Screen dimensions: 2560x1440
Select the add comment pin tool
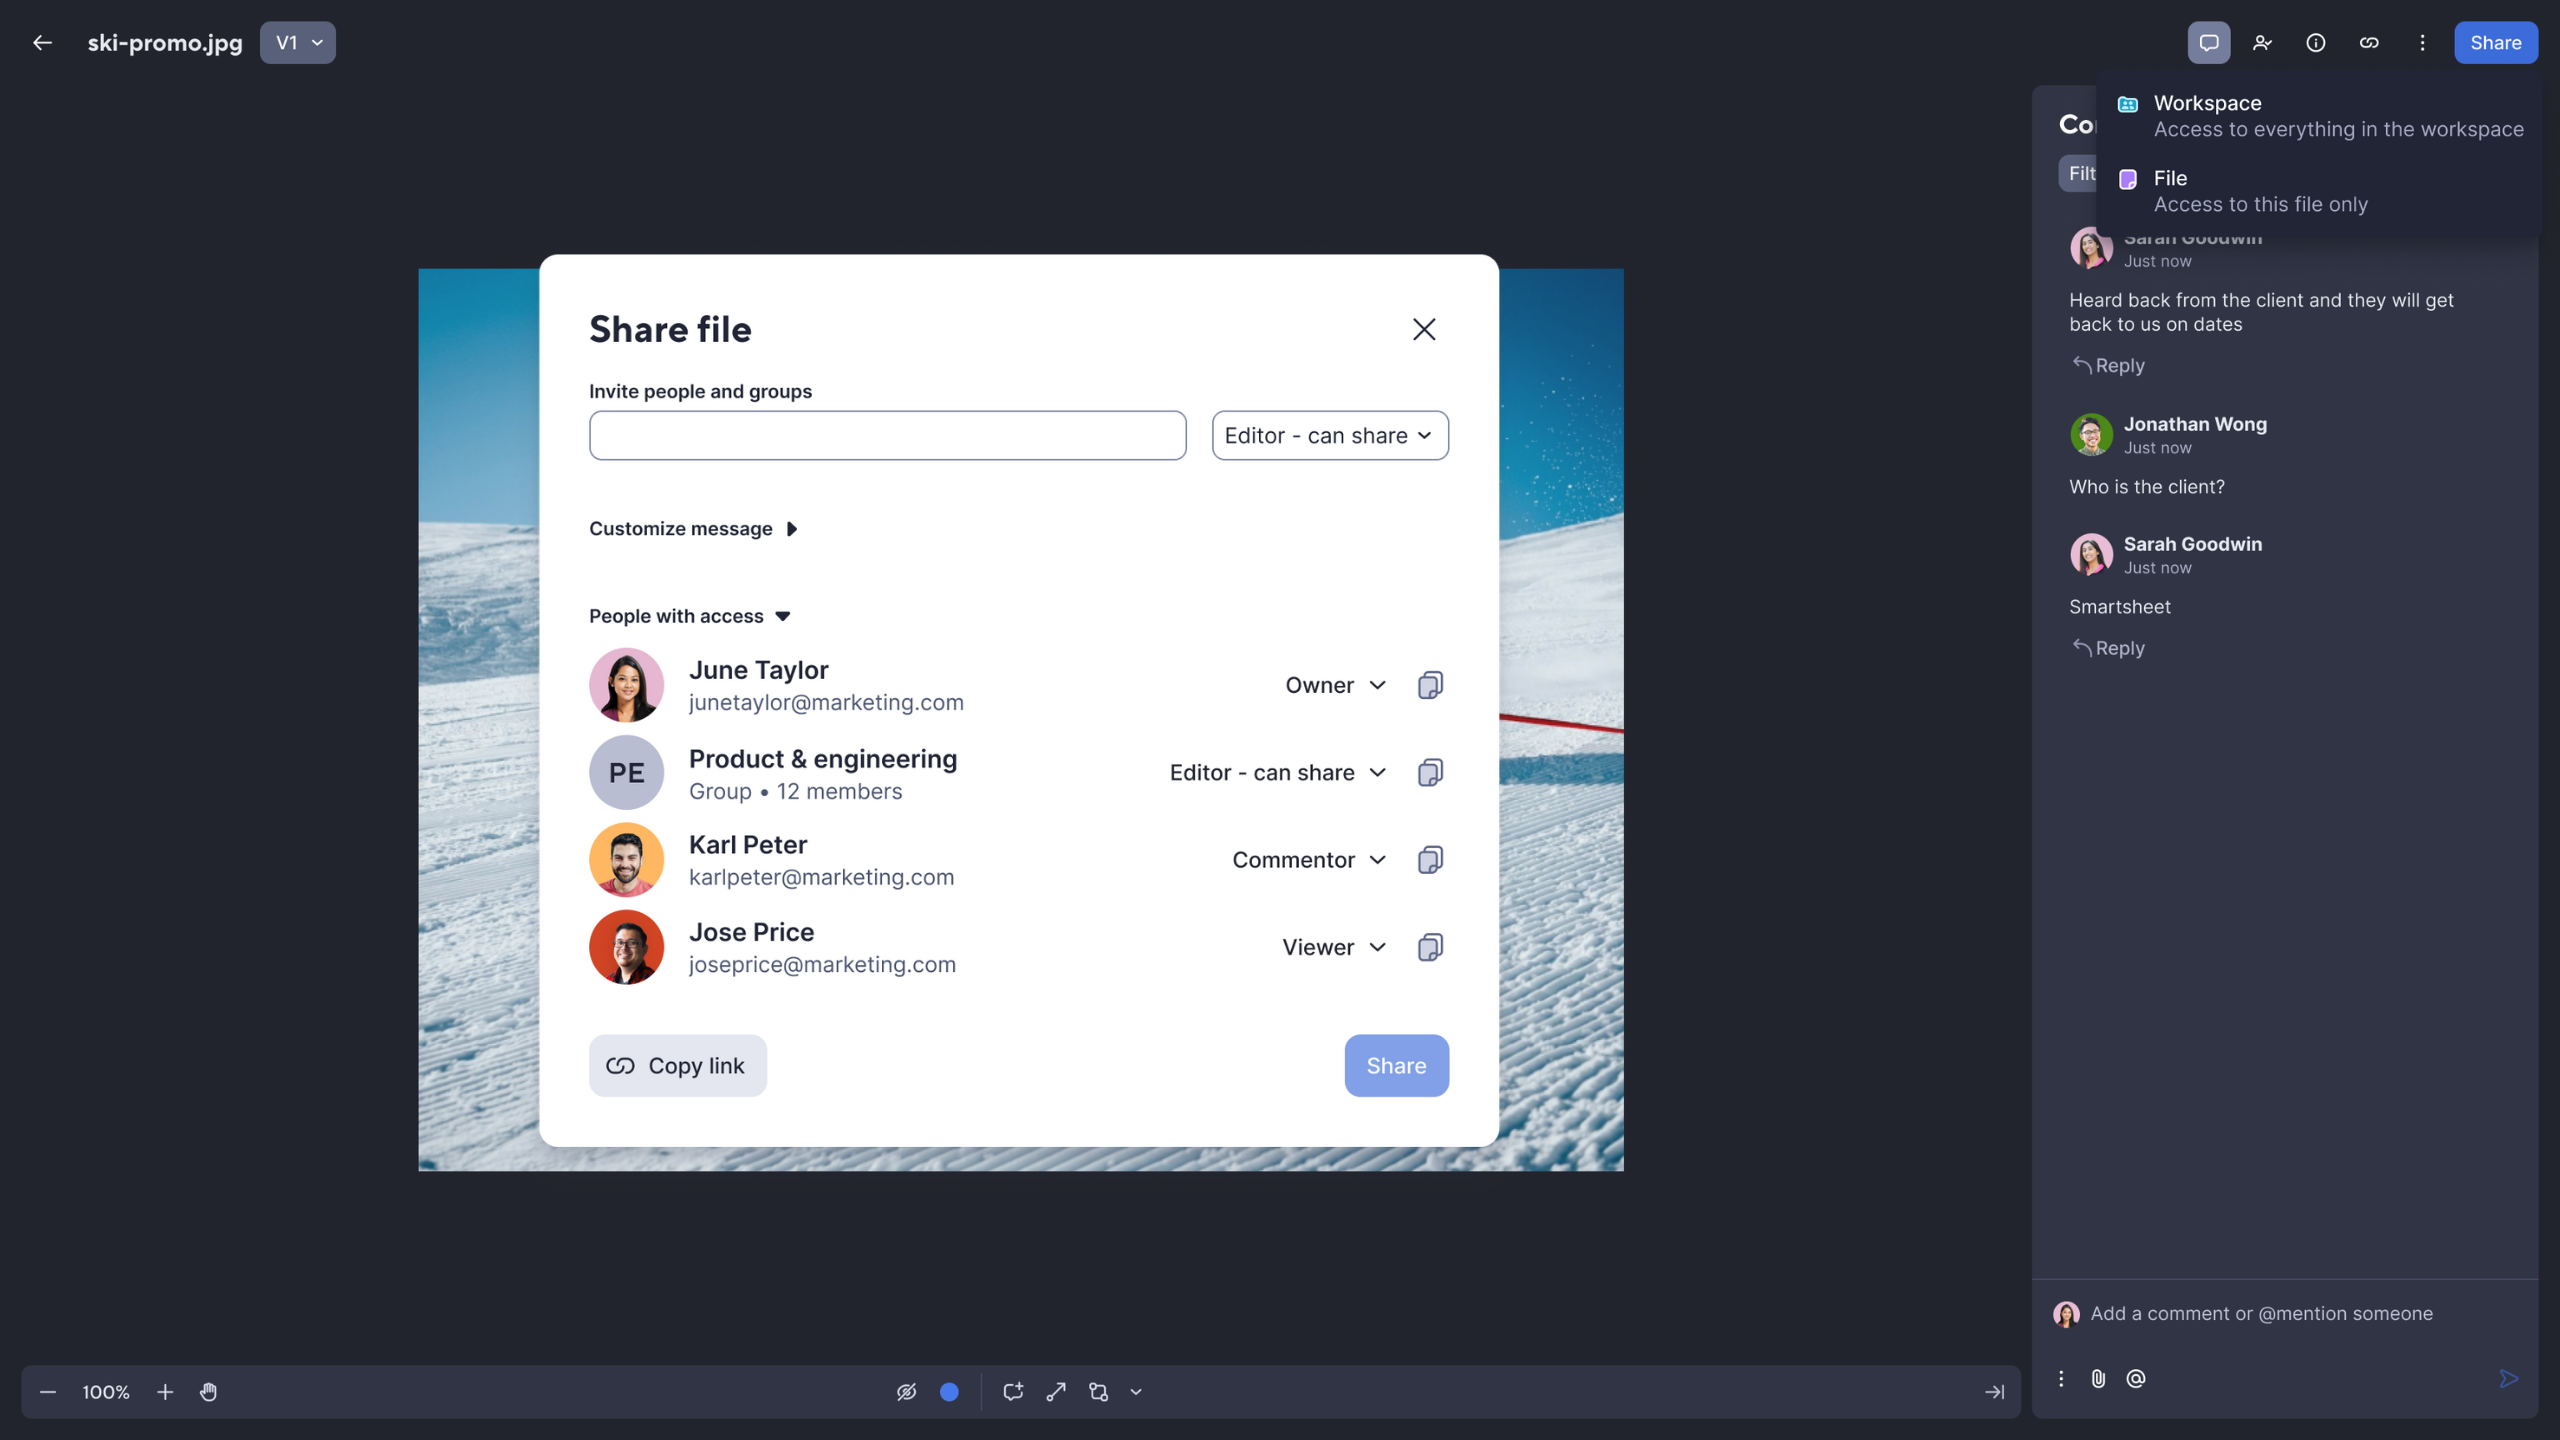(1013, 1392)
